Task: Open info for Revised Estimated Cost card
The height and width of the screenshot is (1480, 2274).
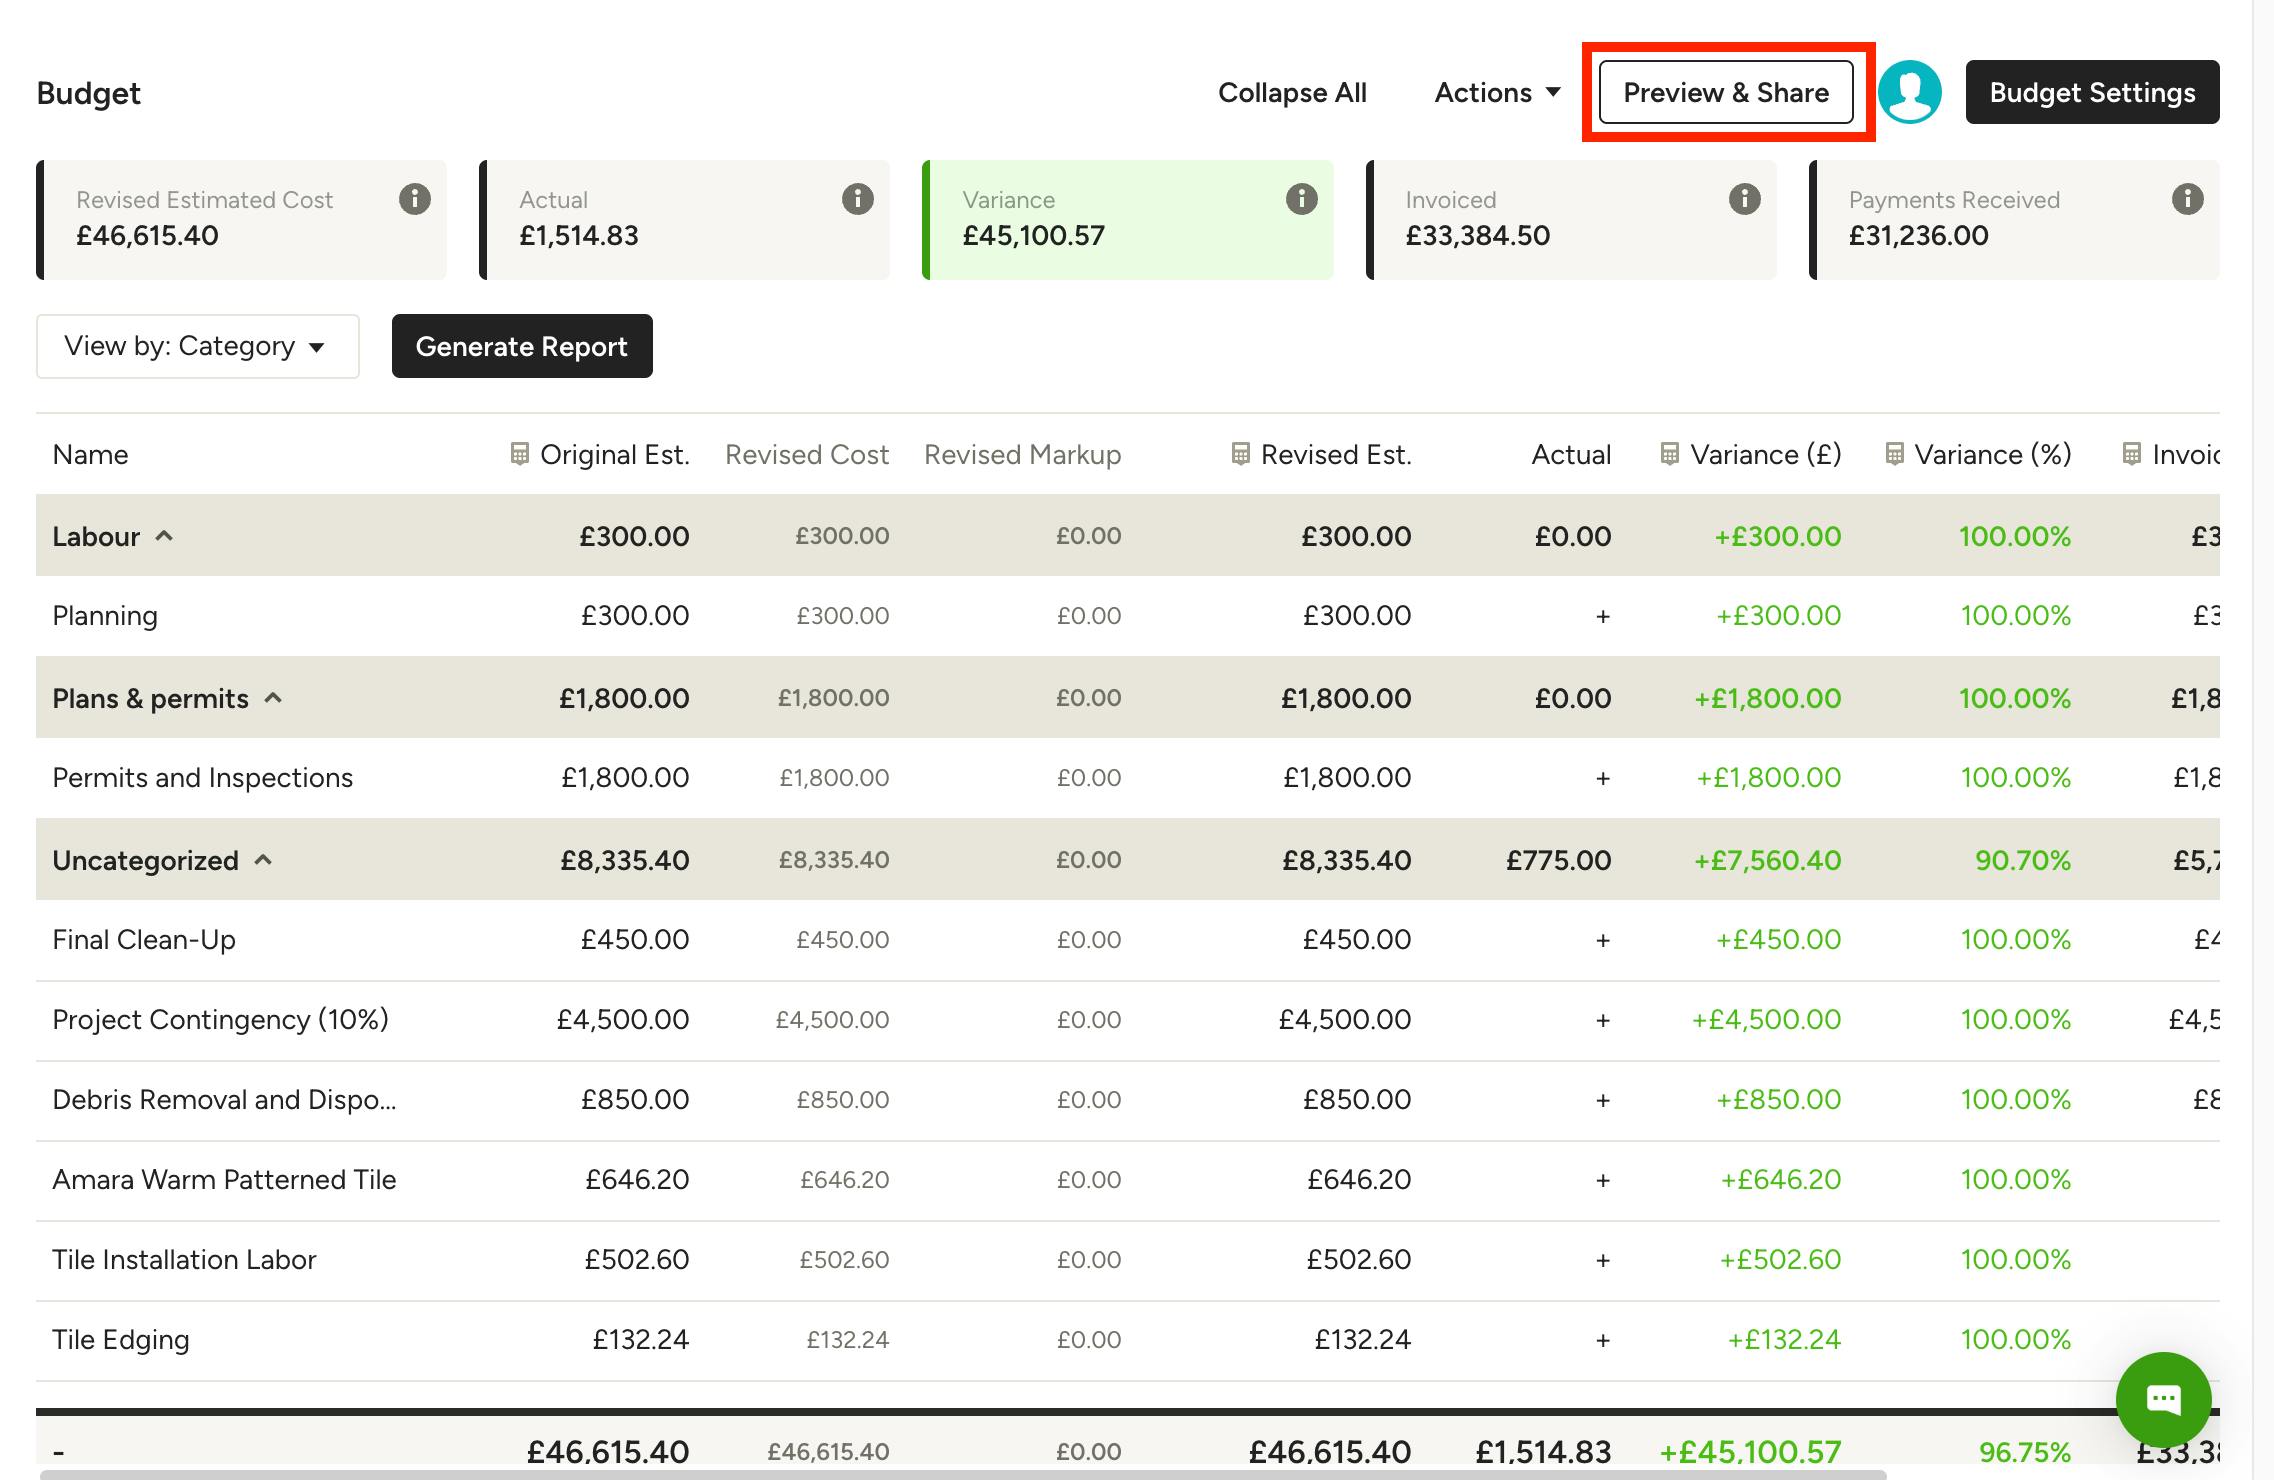Action: click(415, 199)
